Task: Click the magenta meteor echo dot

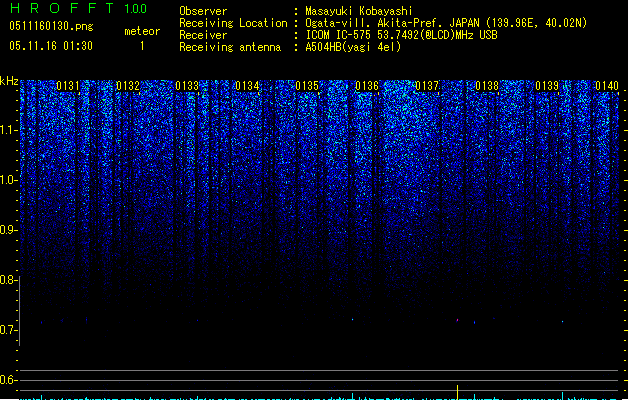Action: coord(457,320)
